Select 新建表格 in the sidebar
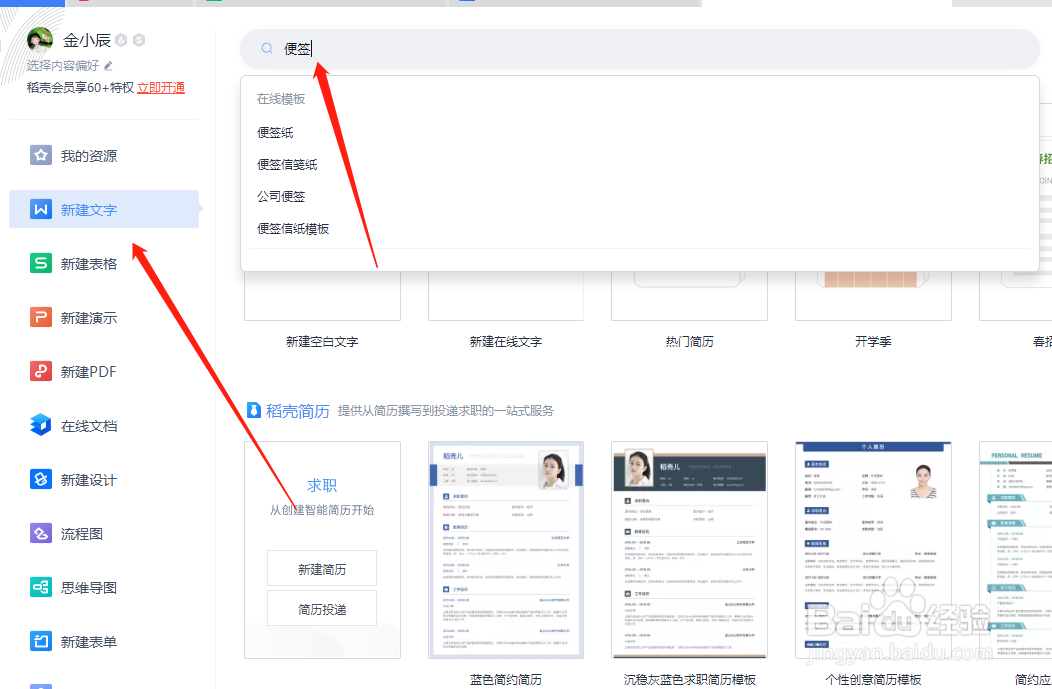Image resolution: width=1052 pixels, height=689 pixels. click(x=104, y=263)
